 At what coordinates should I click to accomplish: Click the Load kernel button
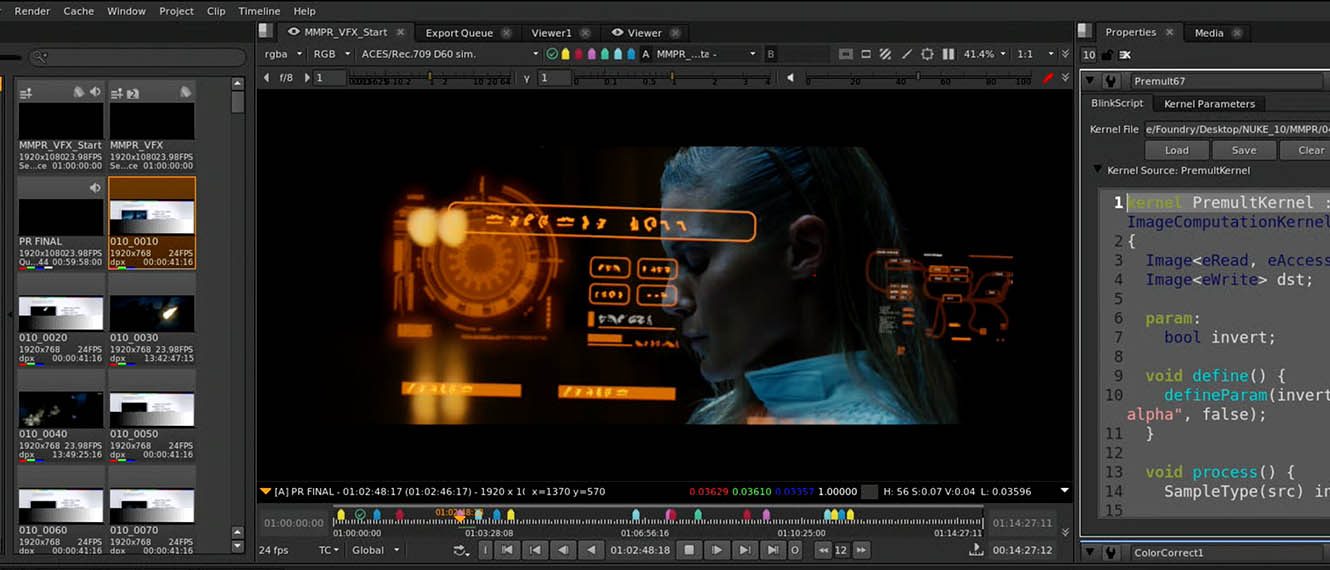1176,150
